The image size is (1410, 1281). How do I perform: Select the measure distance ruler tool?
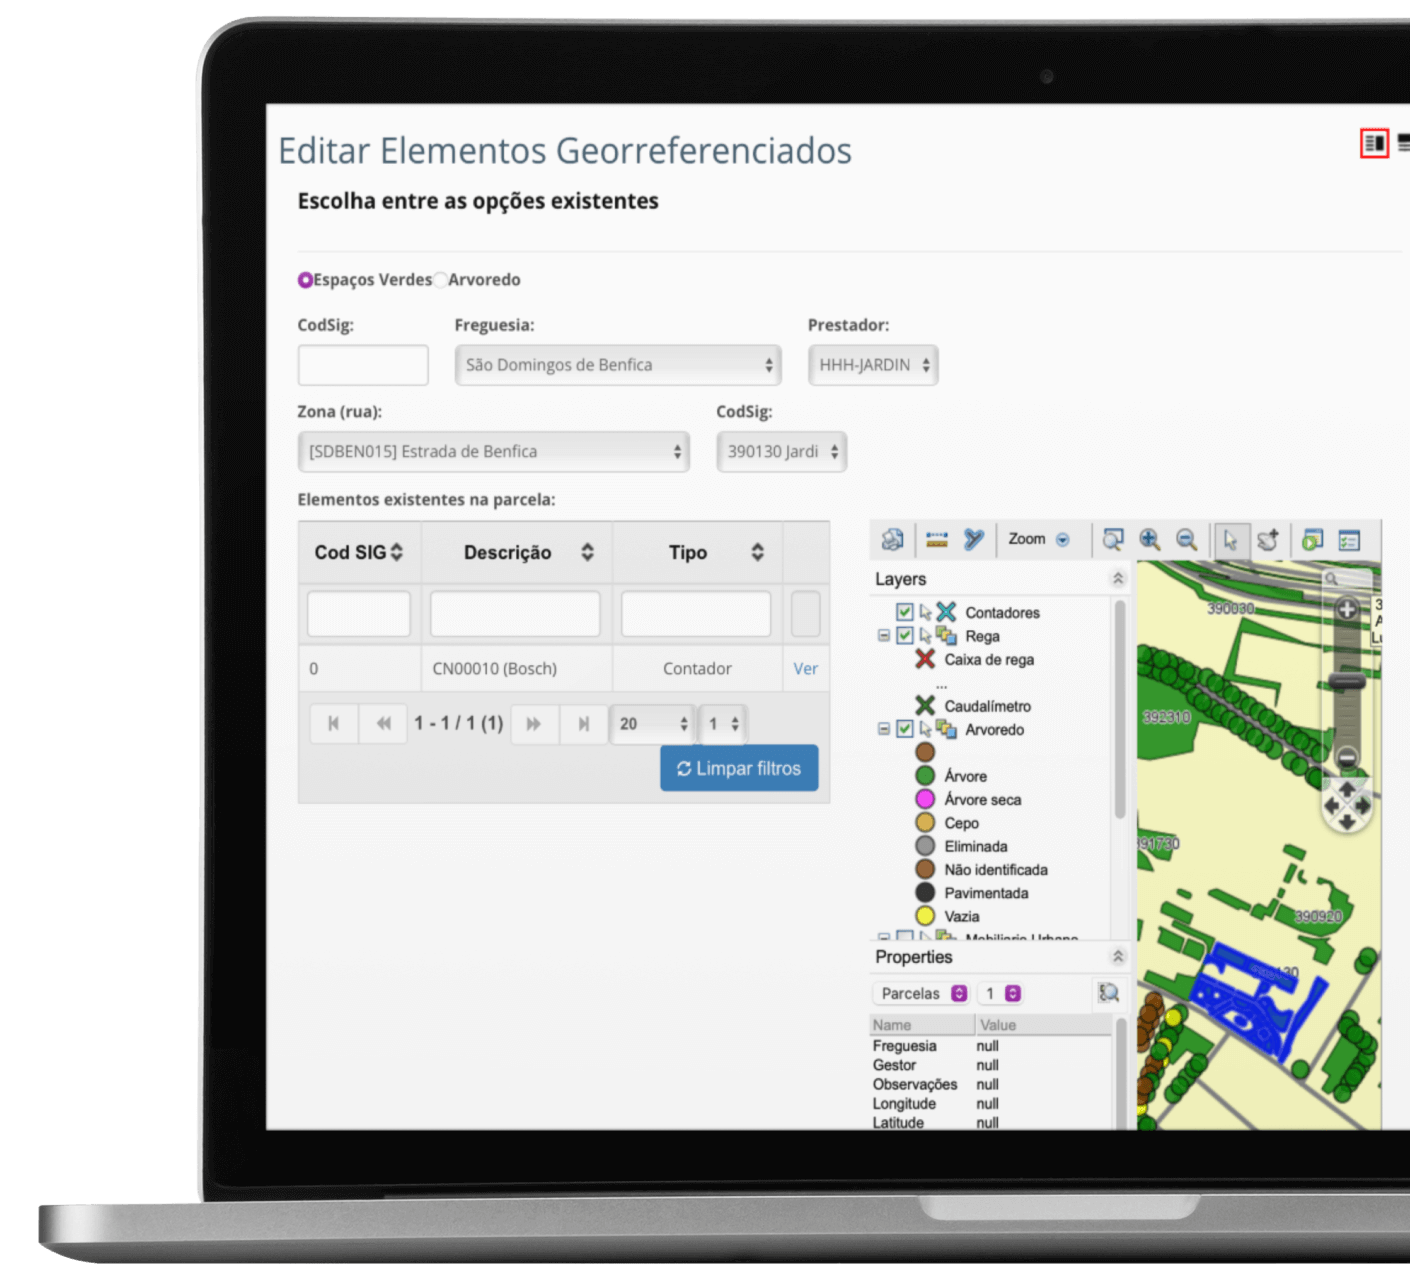click(937, 540)
